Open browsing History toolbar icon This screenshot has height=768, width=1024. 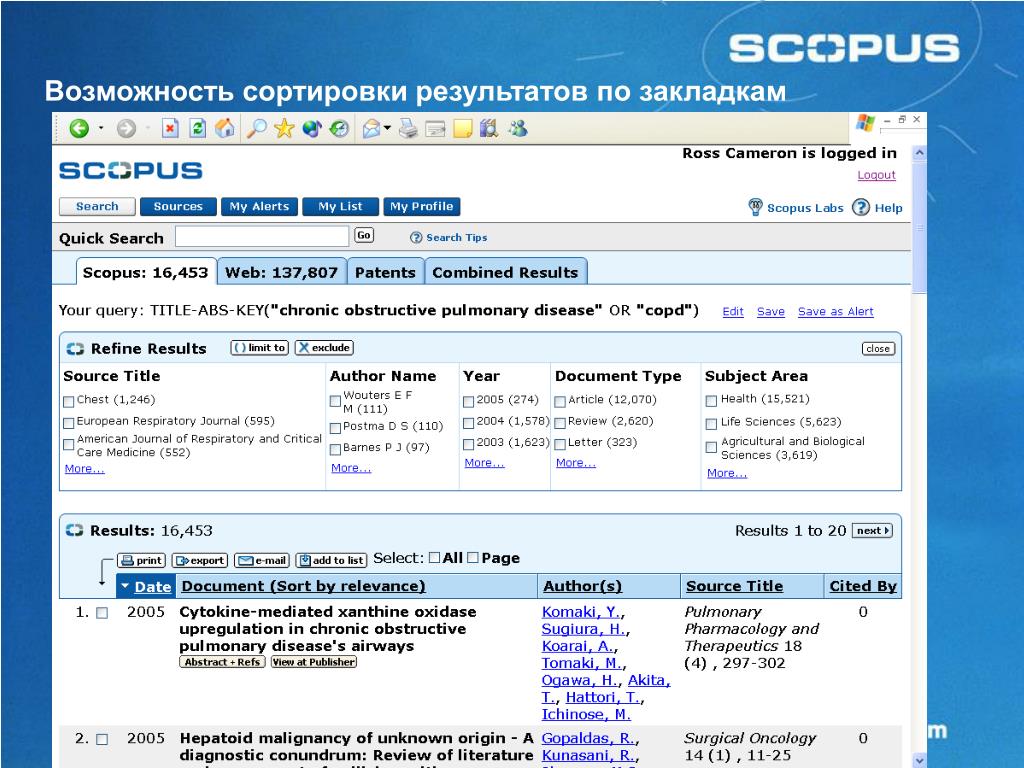tap(339, 129)
